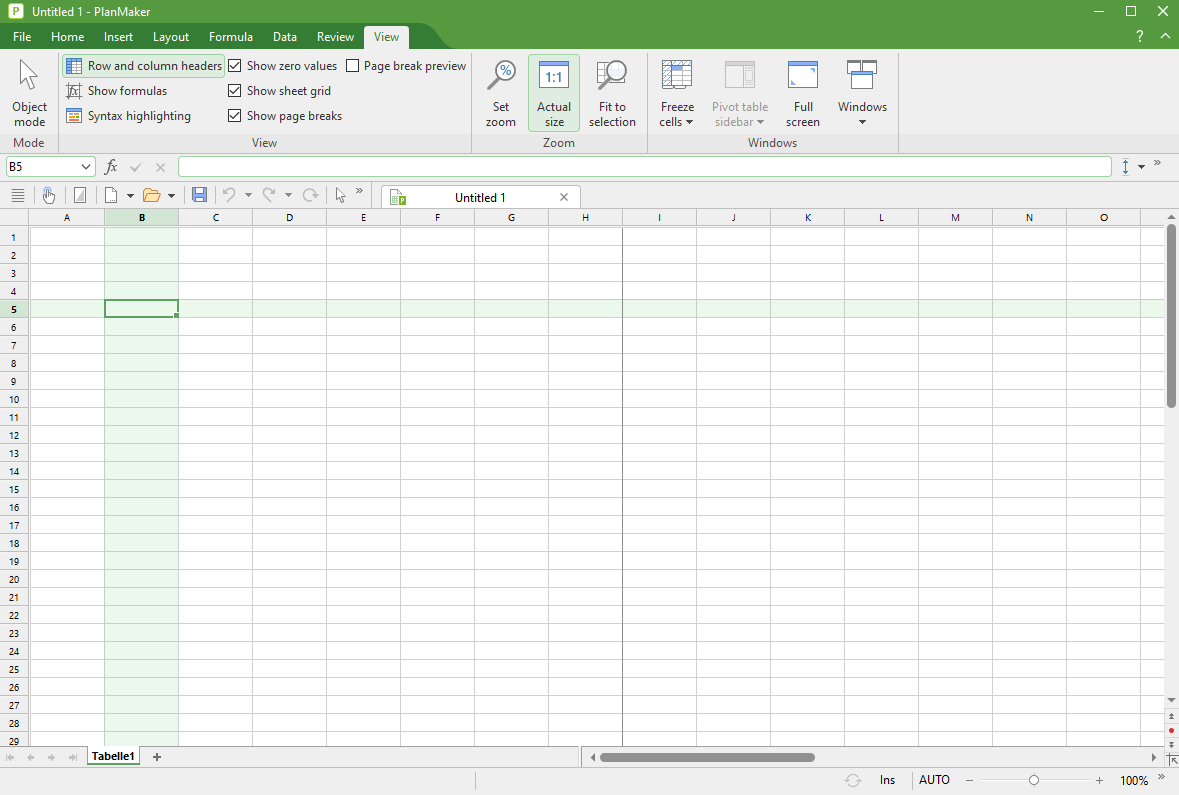Disable the Show sheet grid checkbox
Screen dimensions: 1179x795
(235, 91)
